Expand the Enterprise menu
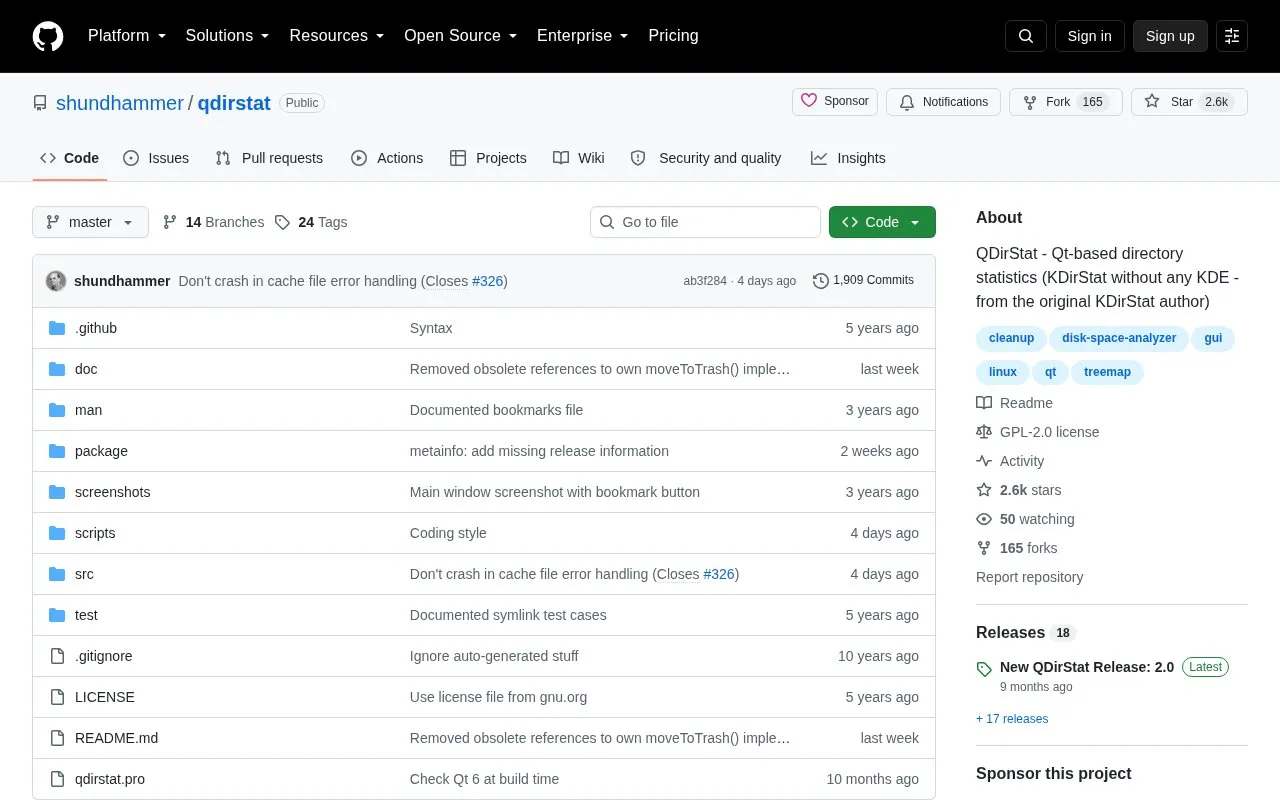This screenshot has height=800, width=1280. coord(583,36)
